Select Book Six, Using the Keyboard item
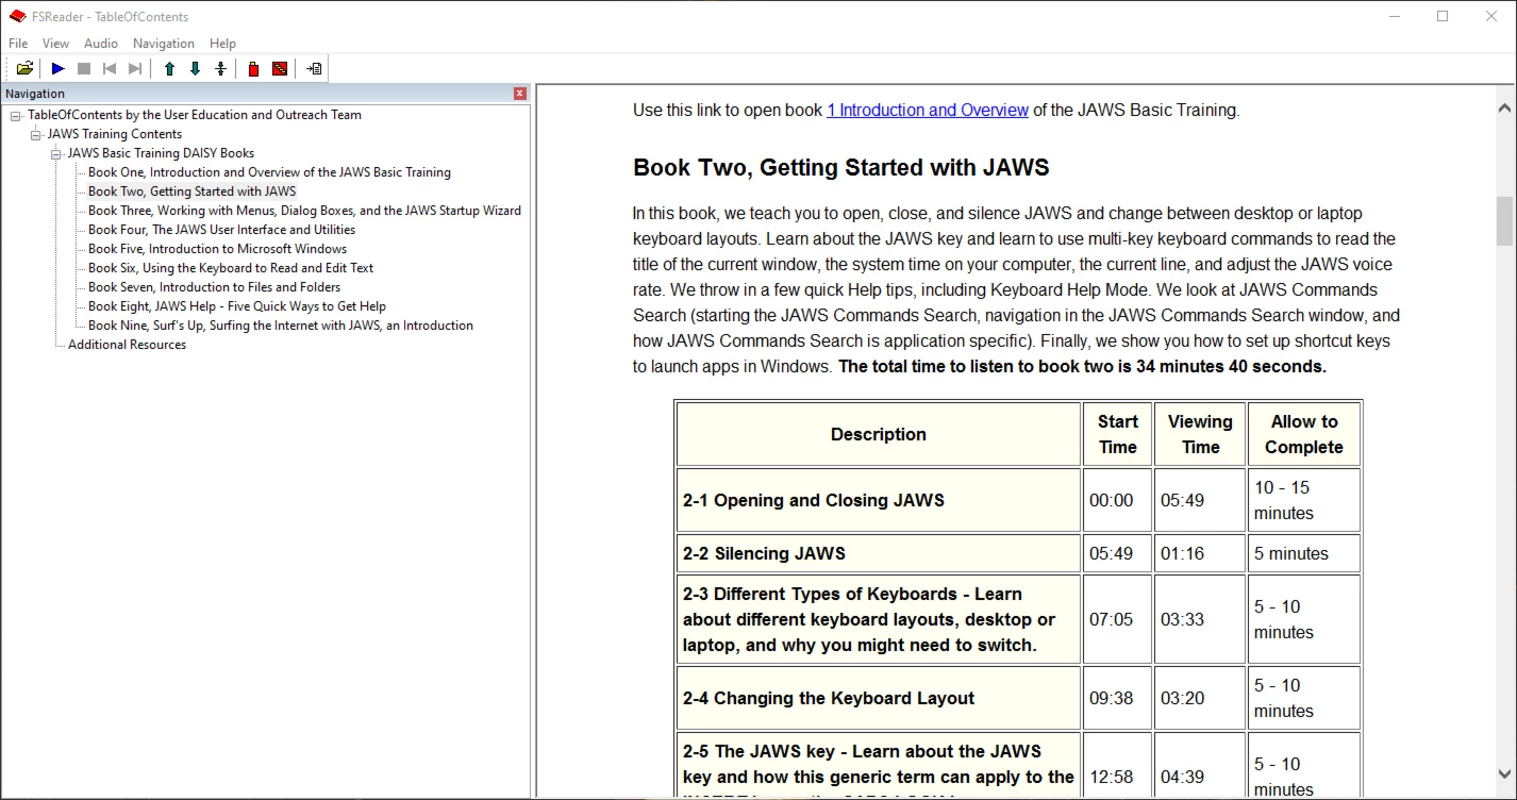 pyautogui.click(x=230, y=268)
